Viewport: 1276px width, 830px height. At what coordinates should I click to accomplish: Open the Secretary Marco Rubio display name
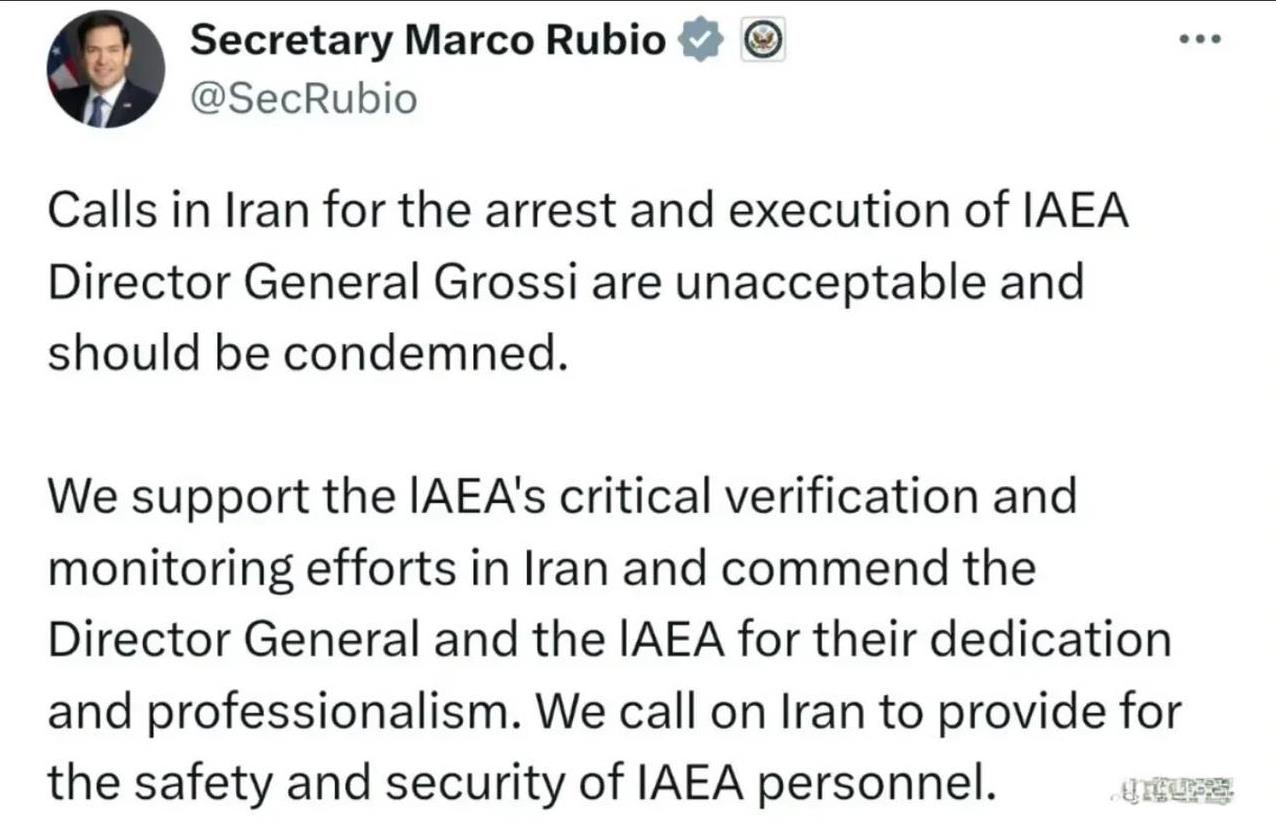coord(427,41)
